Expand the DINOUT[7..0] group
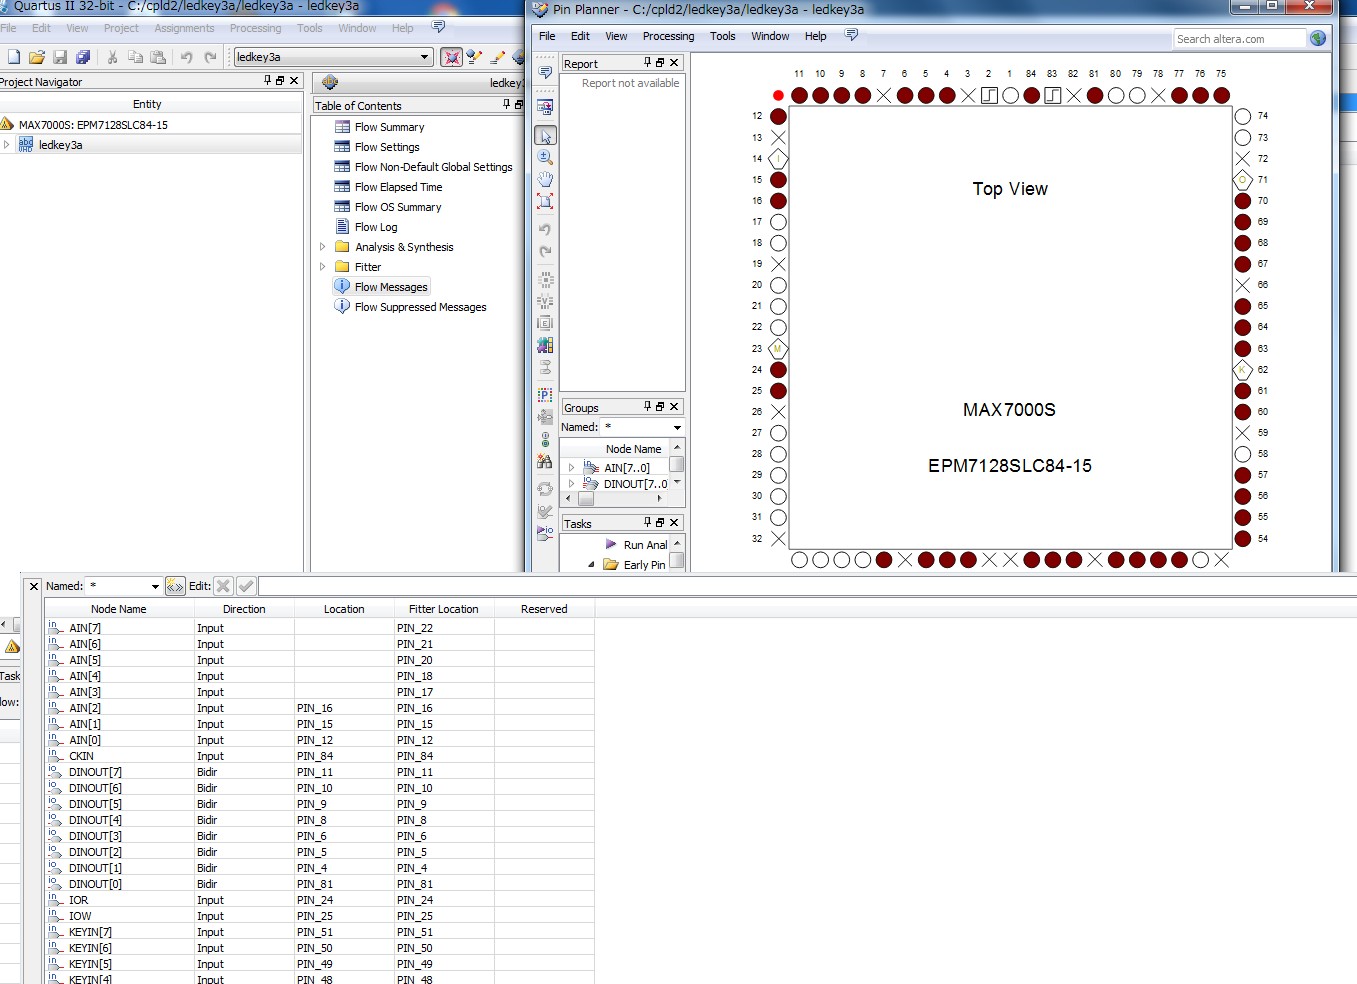1357x984 pixels. [x=571, y=483]
